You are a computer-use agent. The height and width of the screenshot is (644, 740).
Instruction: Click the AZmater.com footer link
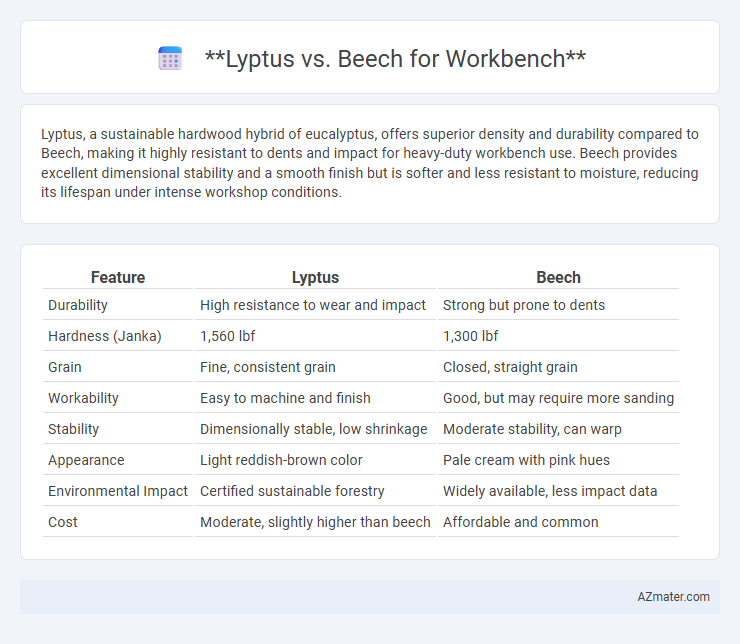point(673,597)
